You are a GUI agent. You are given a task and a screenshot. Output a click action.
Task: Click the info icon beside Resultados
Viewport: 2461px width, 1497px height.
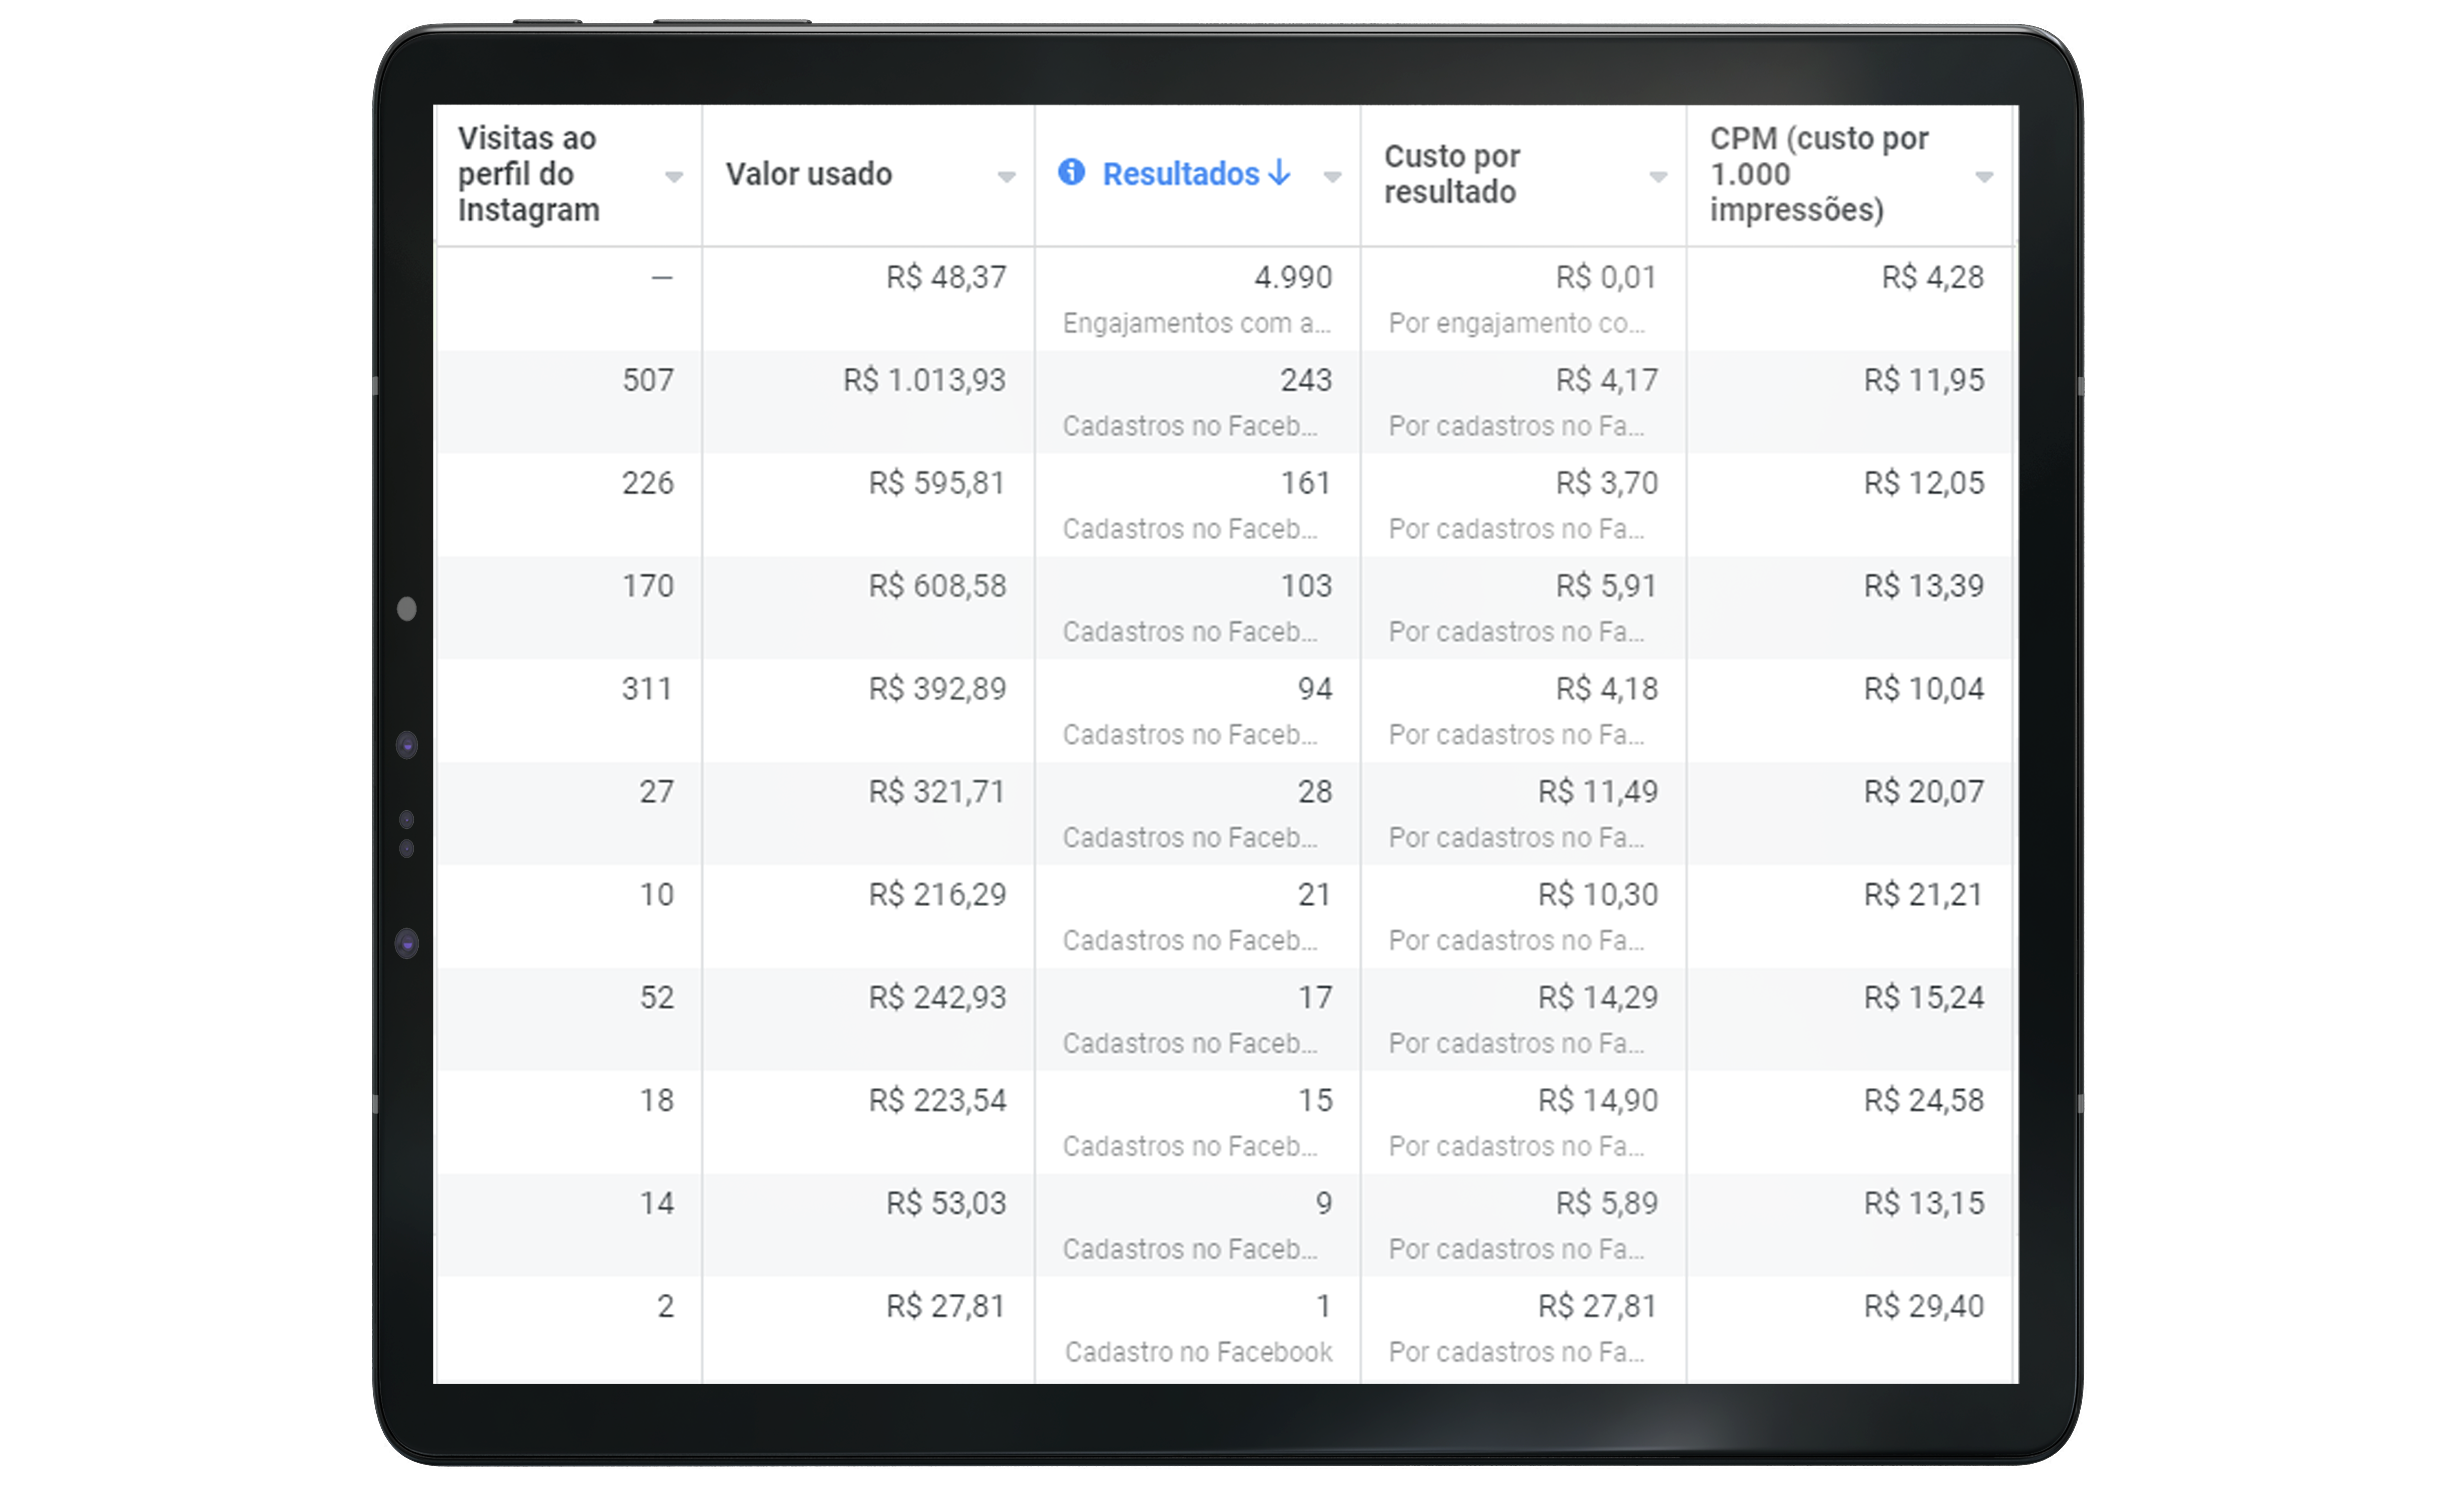(1071, 173)
